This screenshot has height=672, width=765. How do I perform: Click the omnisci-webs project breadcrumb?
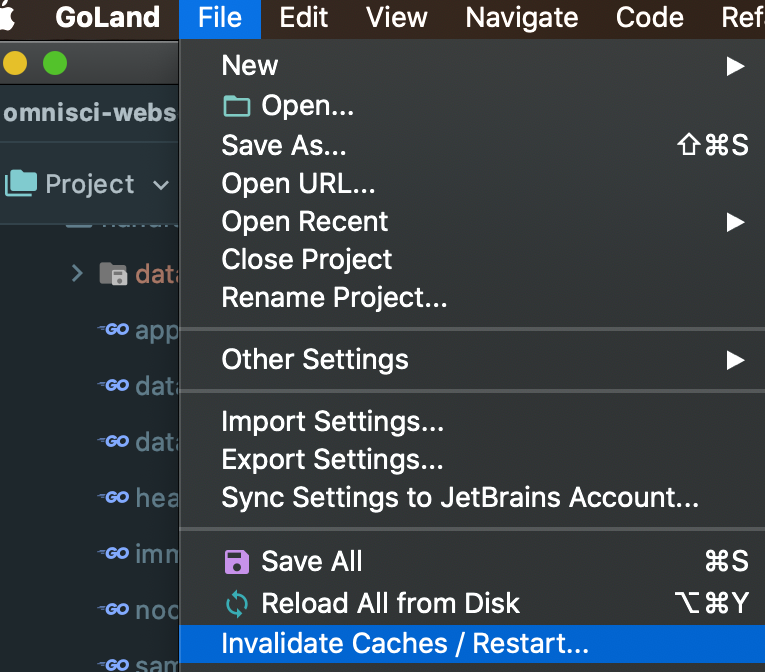90,113
